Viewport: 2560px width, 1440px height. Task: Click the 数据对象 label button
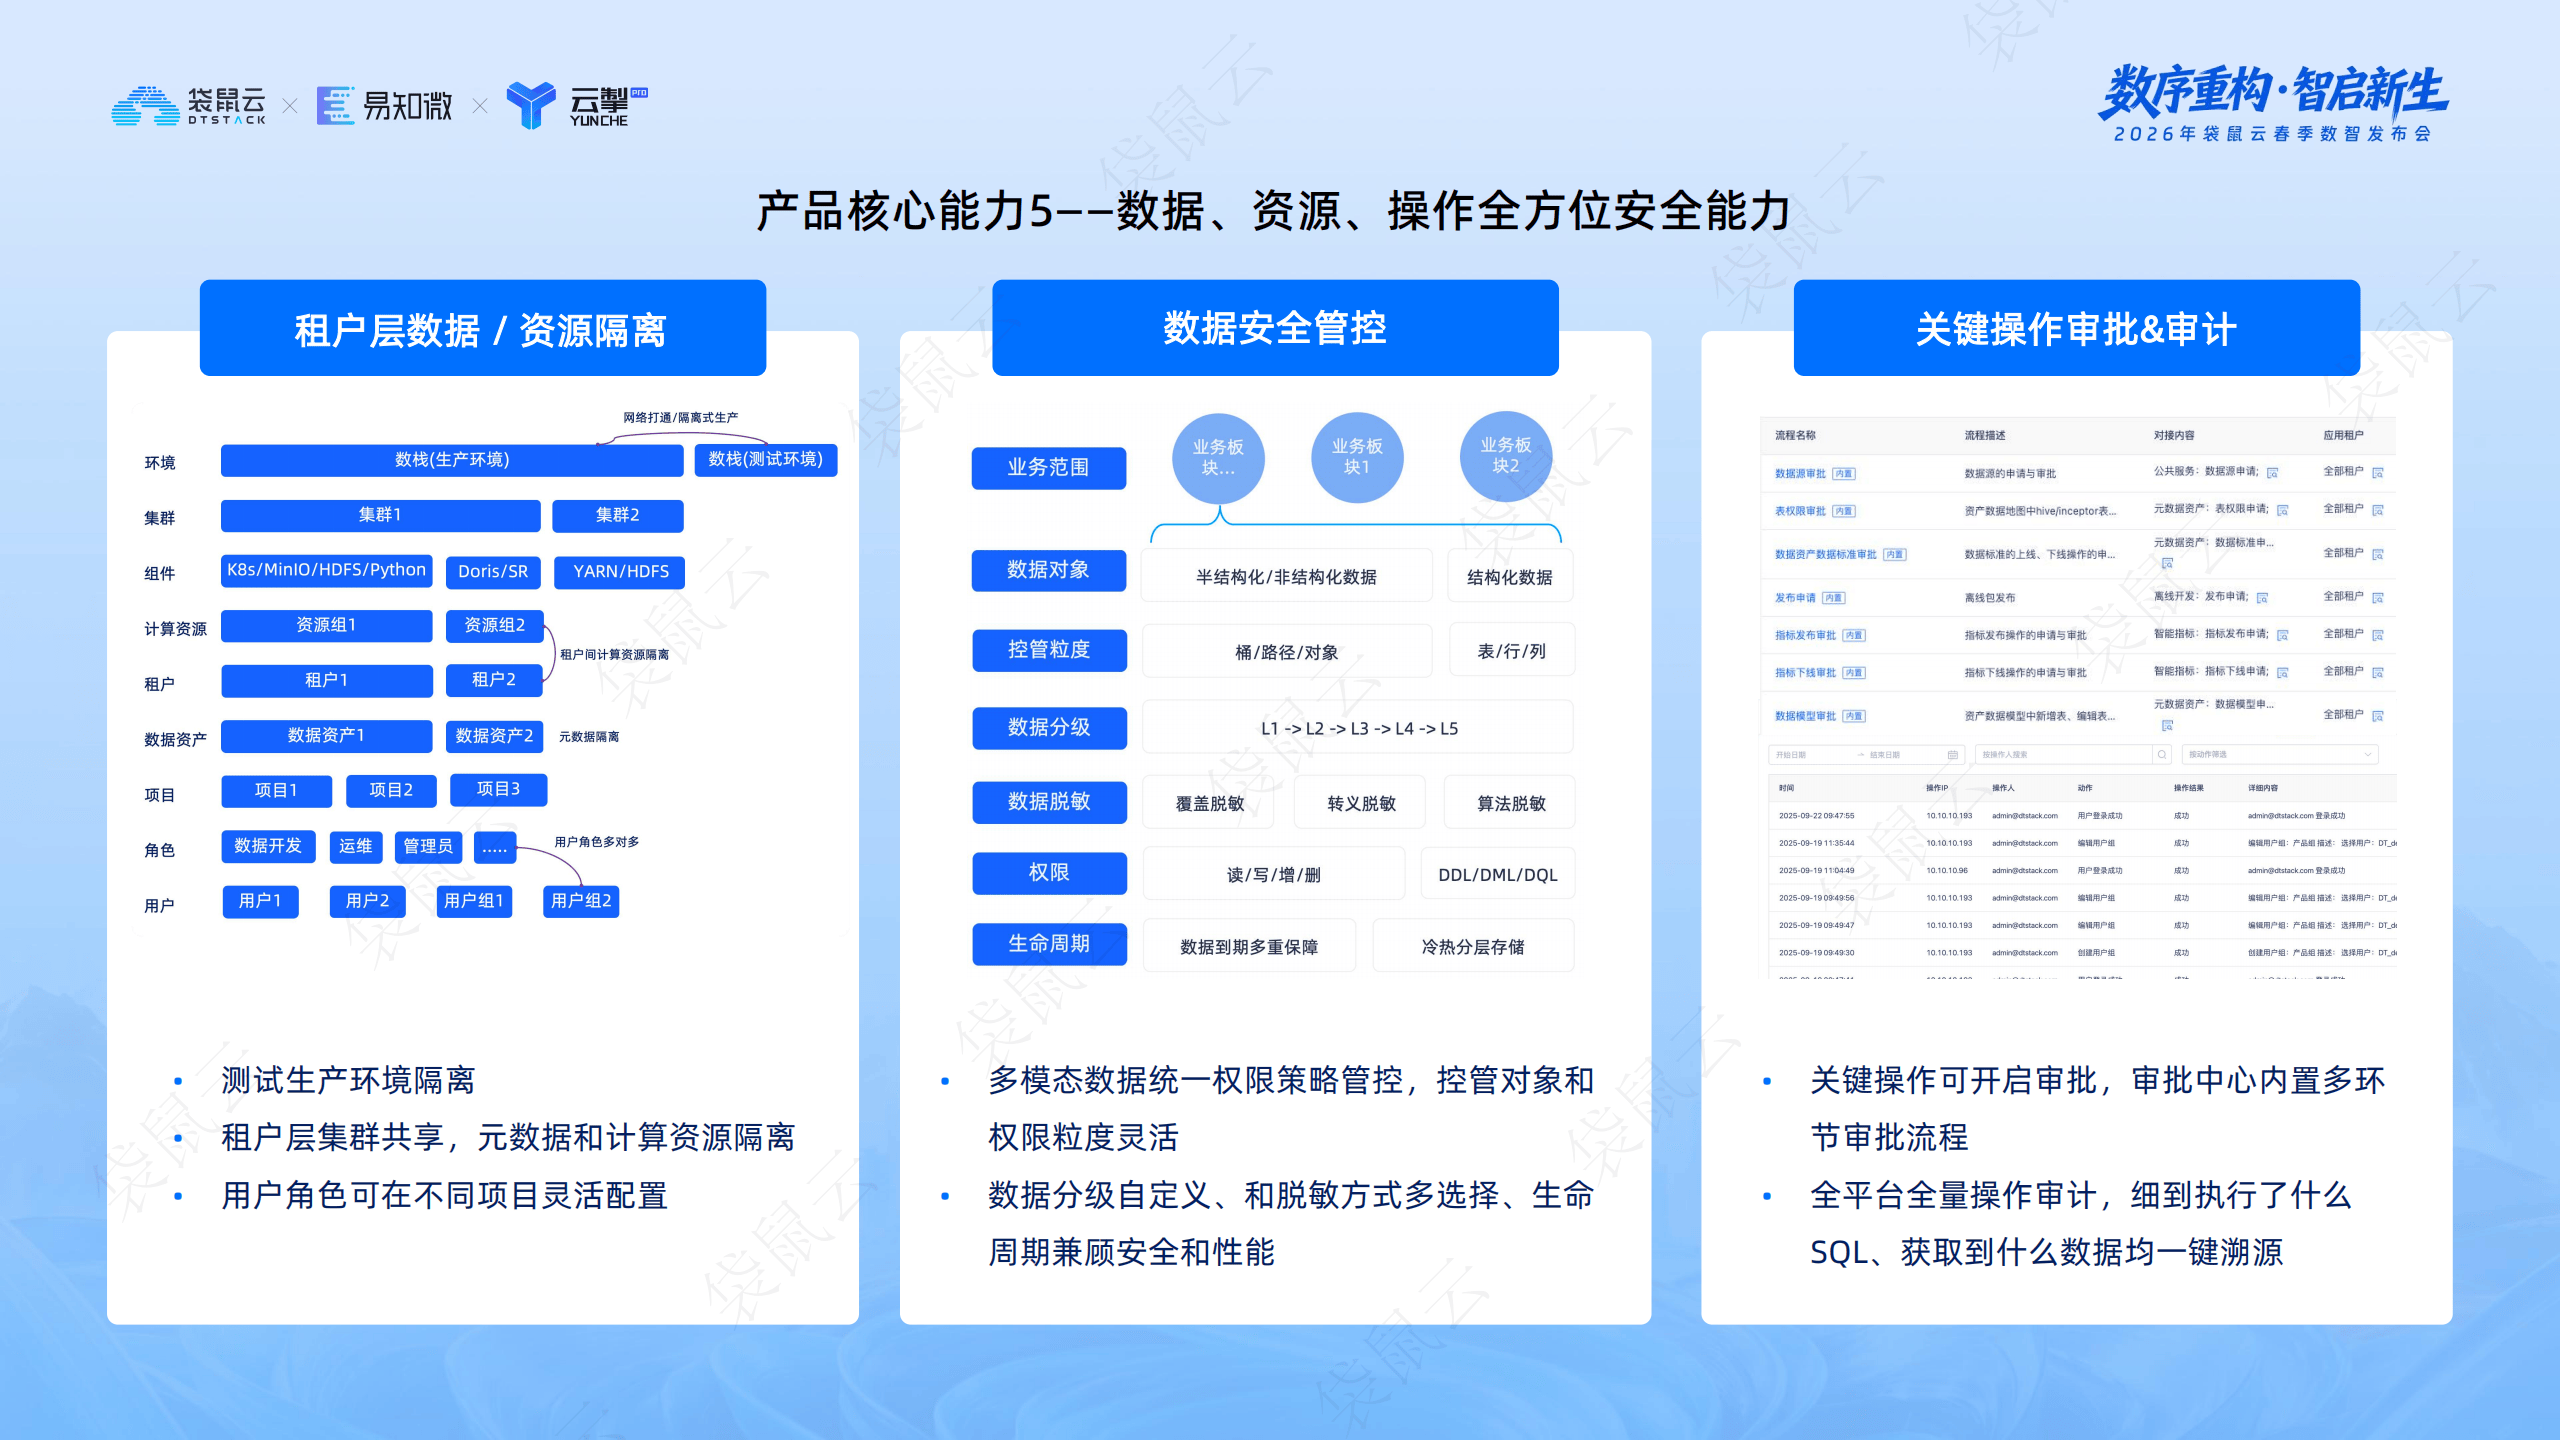[1049, 570]
